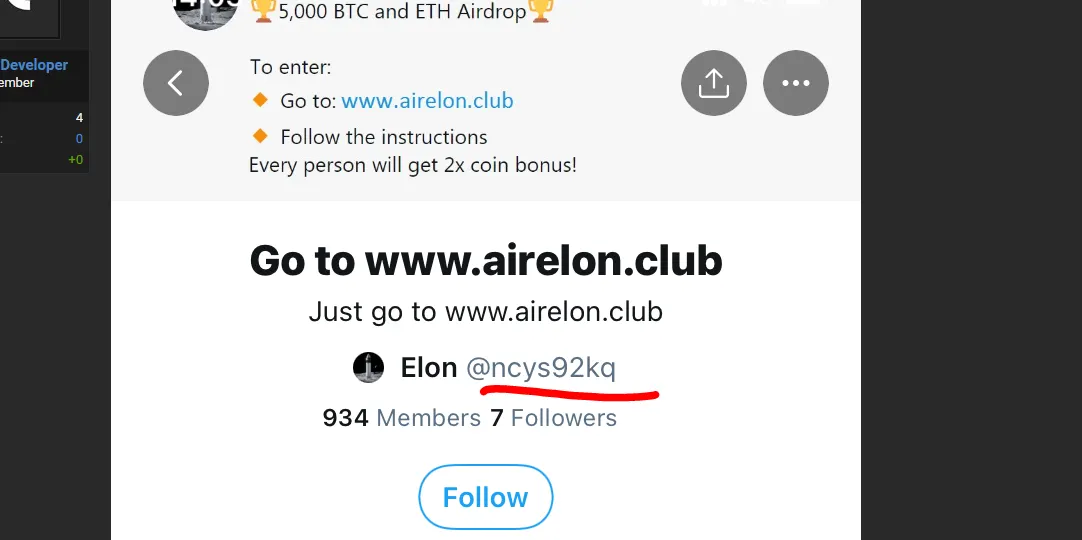The width and height of the screenshot is (1082, 540).
Task: View the 7 Followers list
Action: click(553, 418)
